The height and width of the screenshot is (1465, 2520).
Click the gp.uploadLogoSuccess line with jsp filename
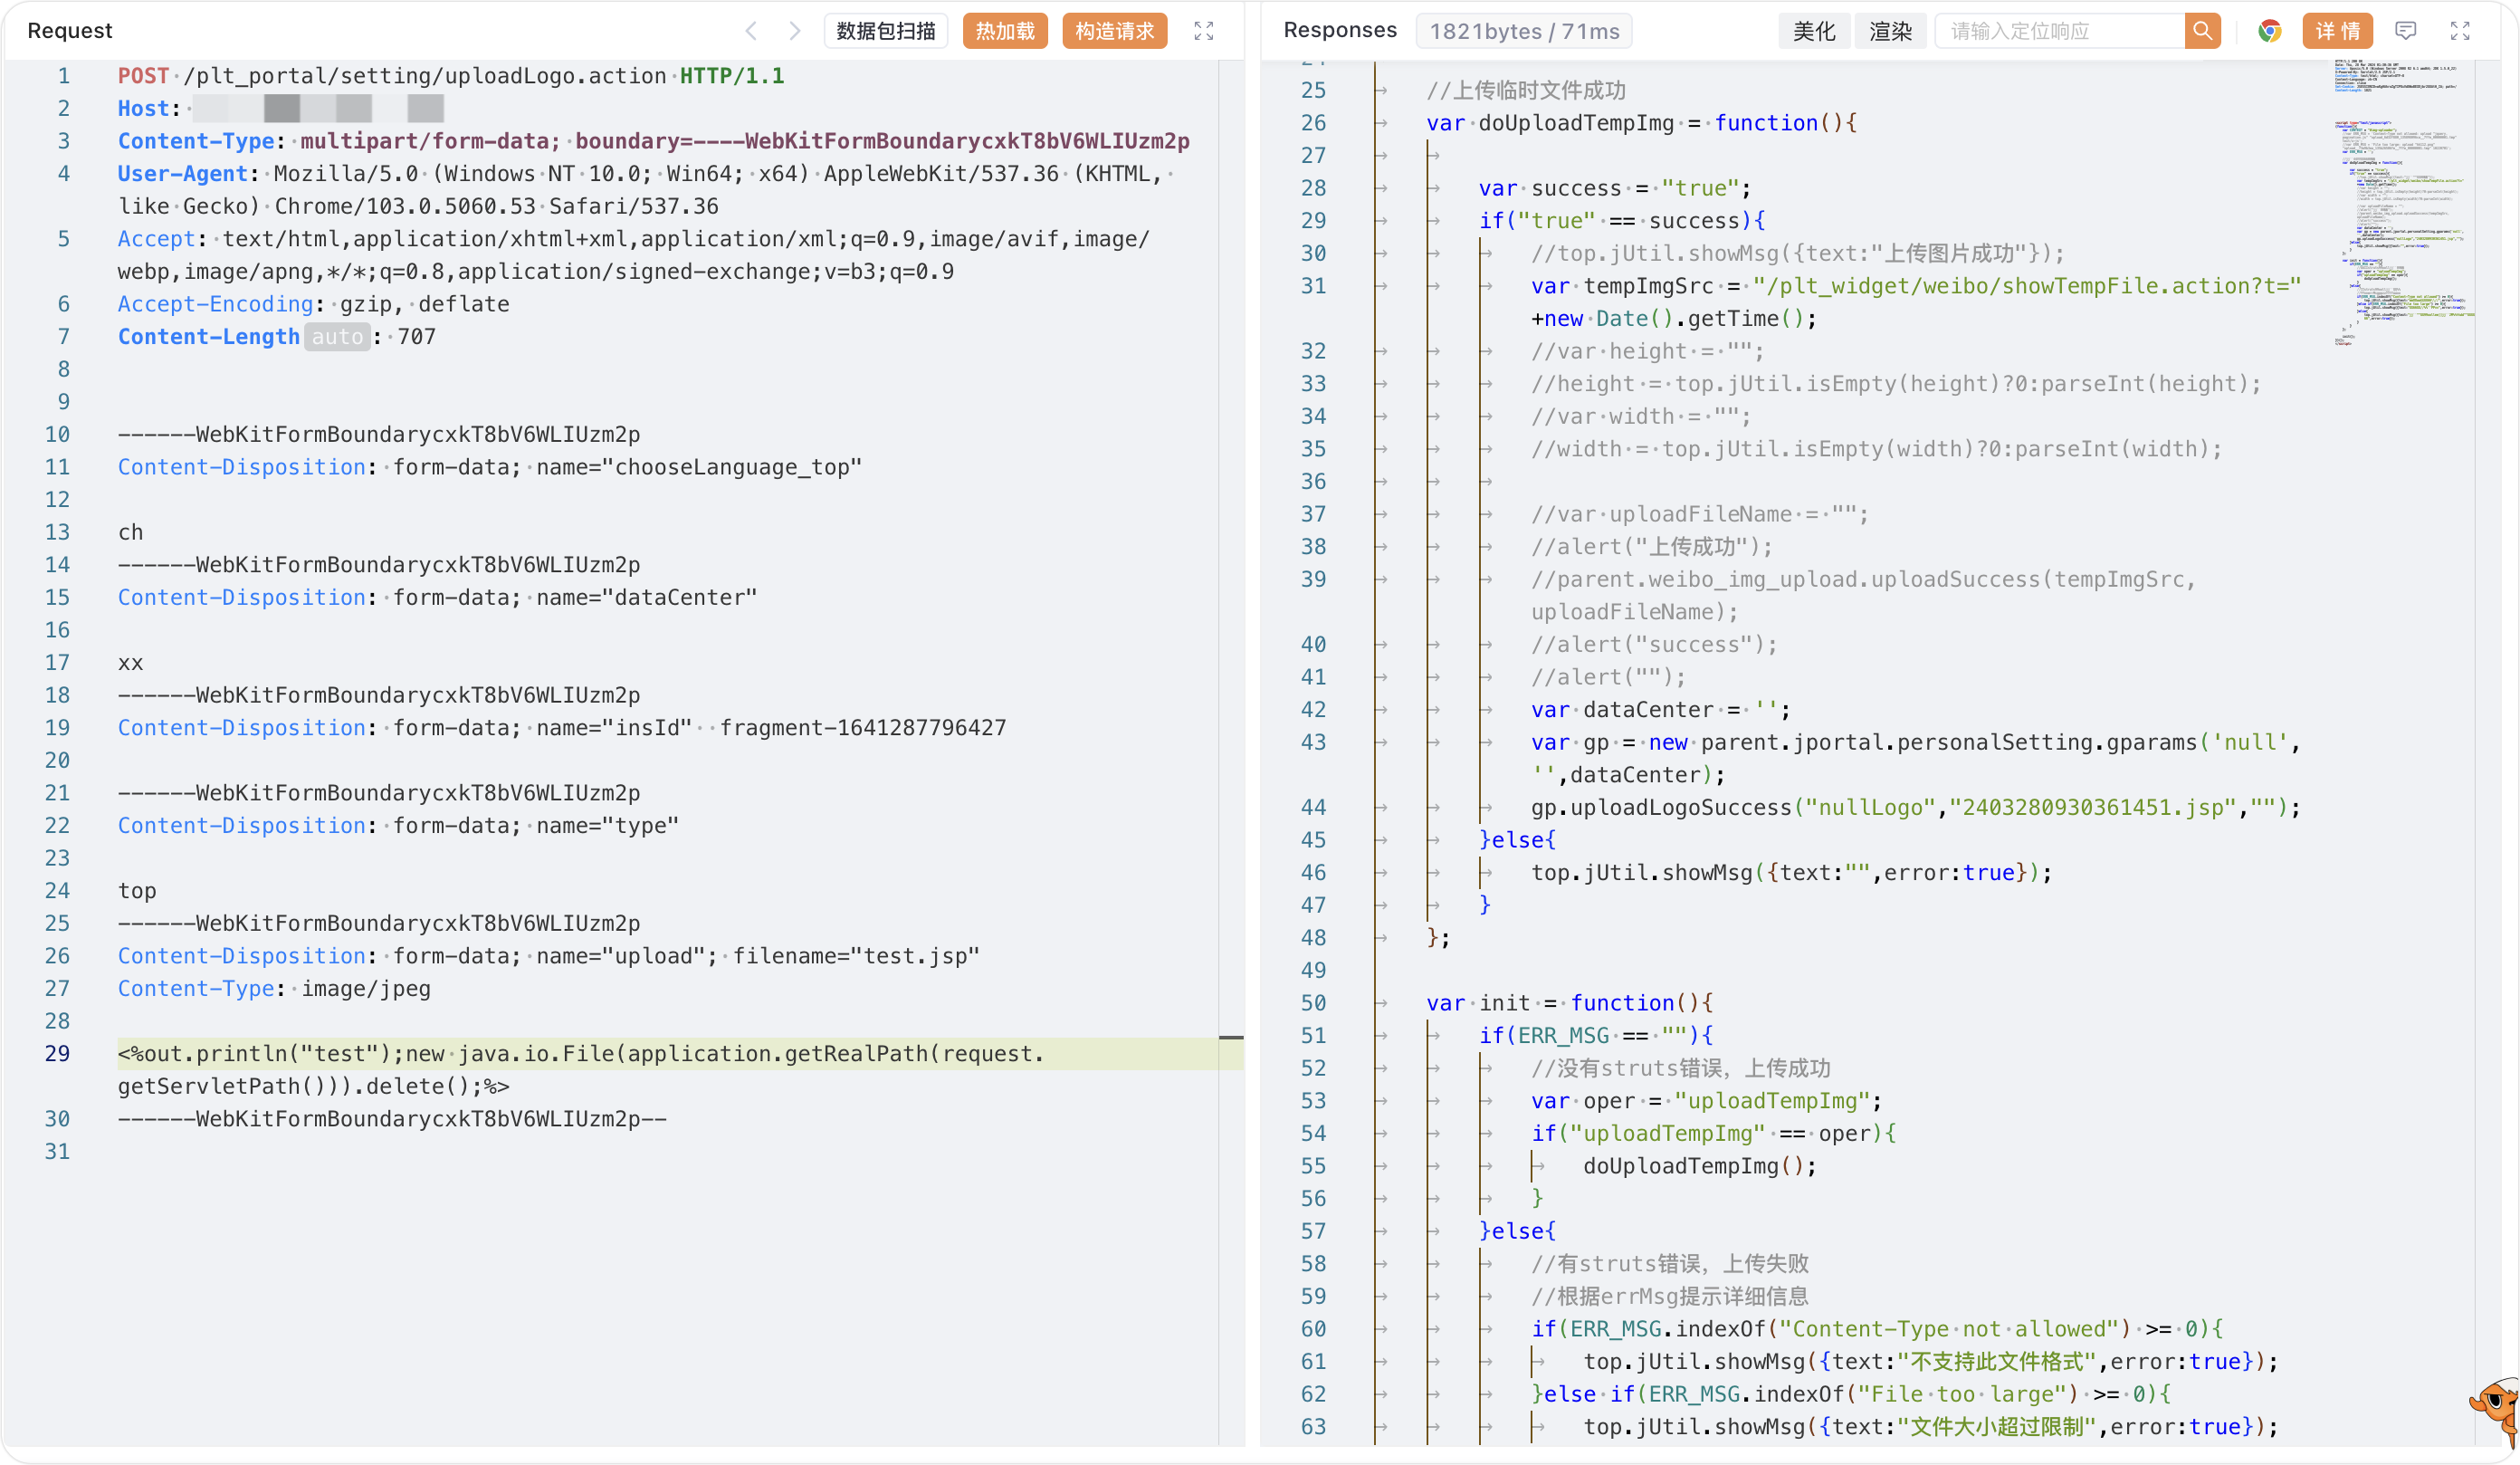click(x=1916, y=808)
